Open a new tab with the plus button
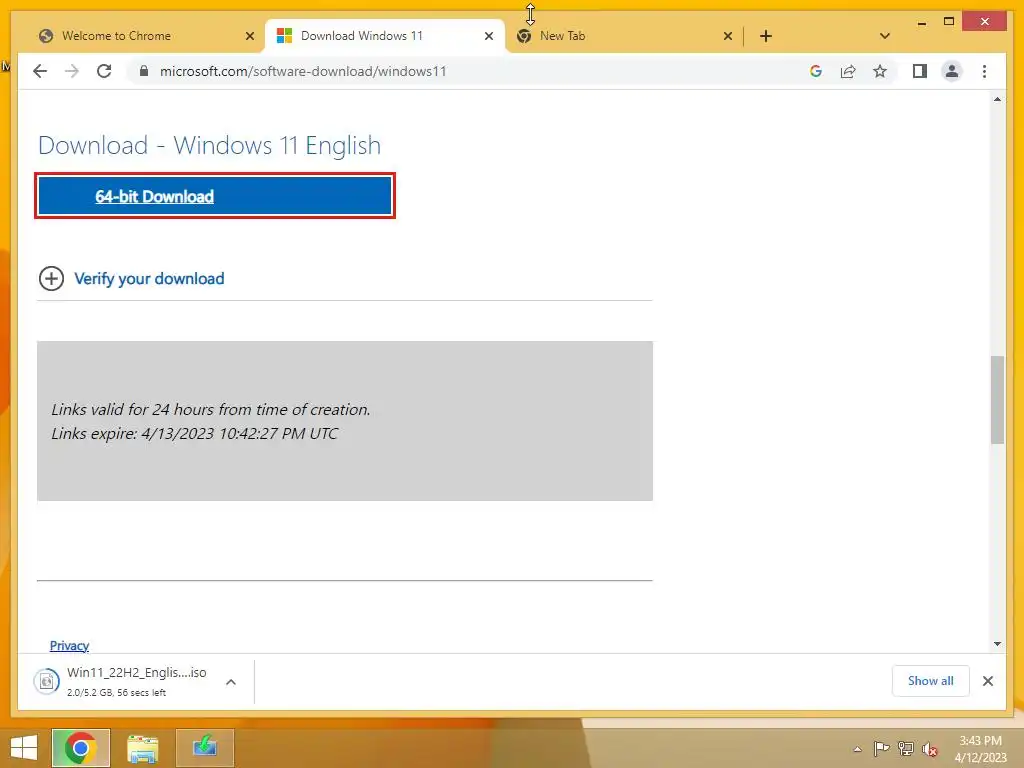The width and height of the screenshot is (1024, 768). coord(766,36)
